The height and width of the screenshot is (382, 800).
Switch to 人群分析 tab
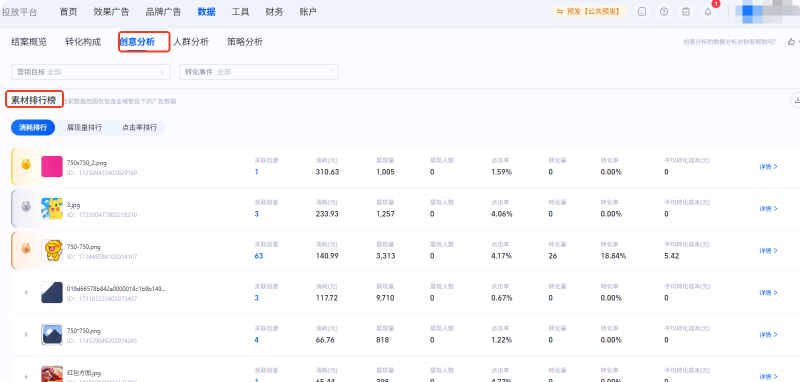(x=191, y=42)
